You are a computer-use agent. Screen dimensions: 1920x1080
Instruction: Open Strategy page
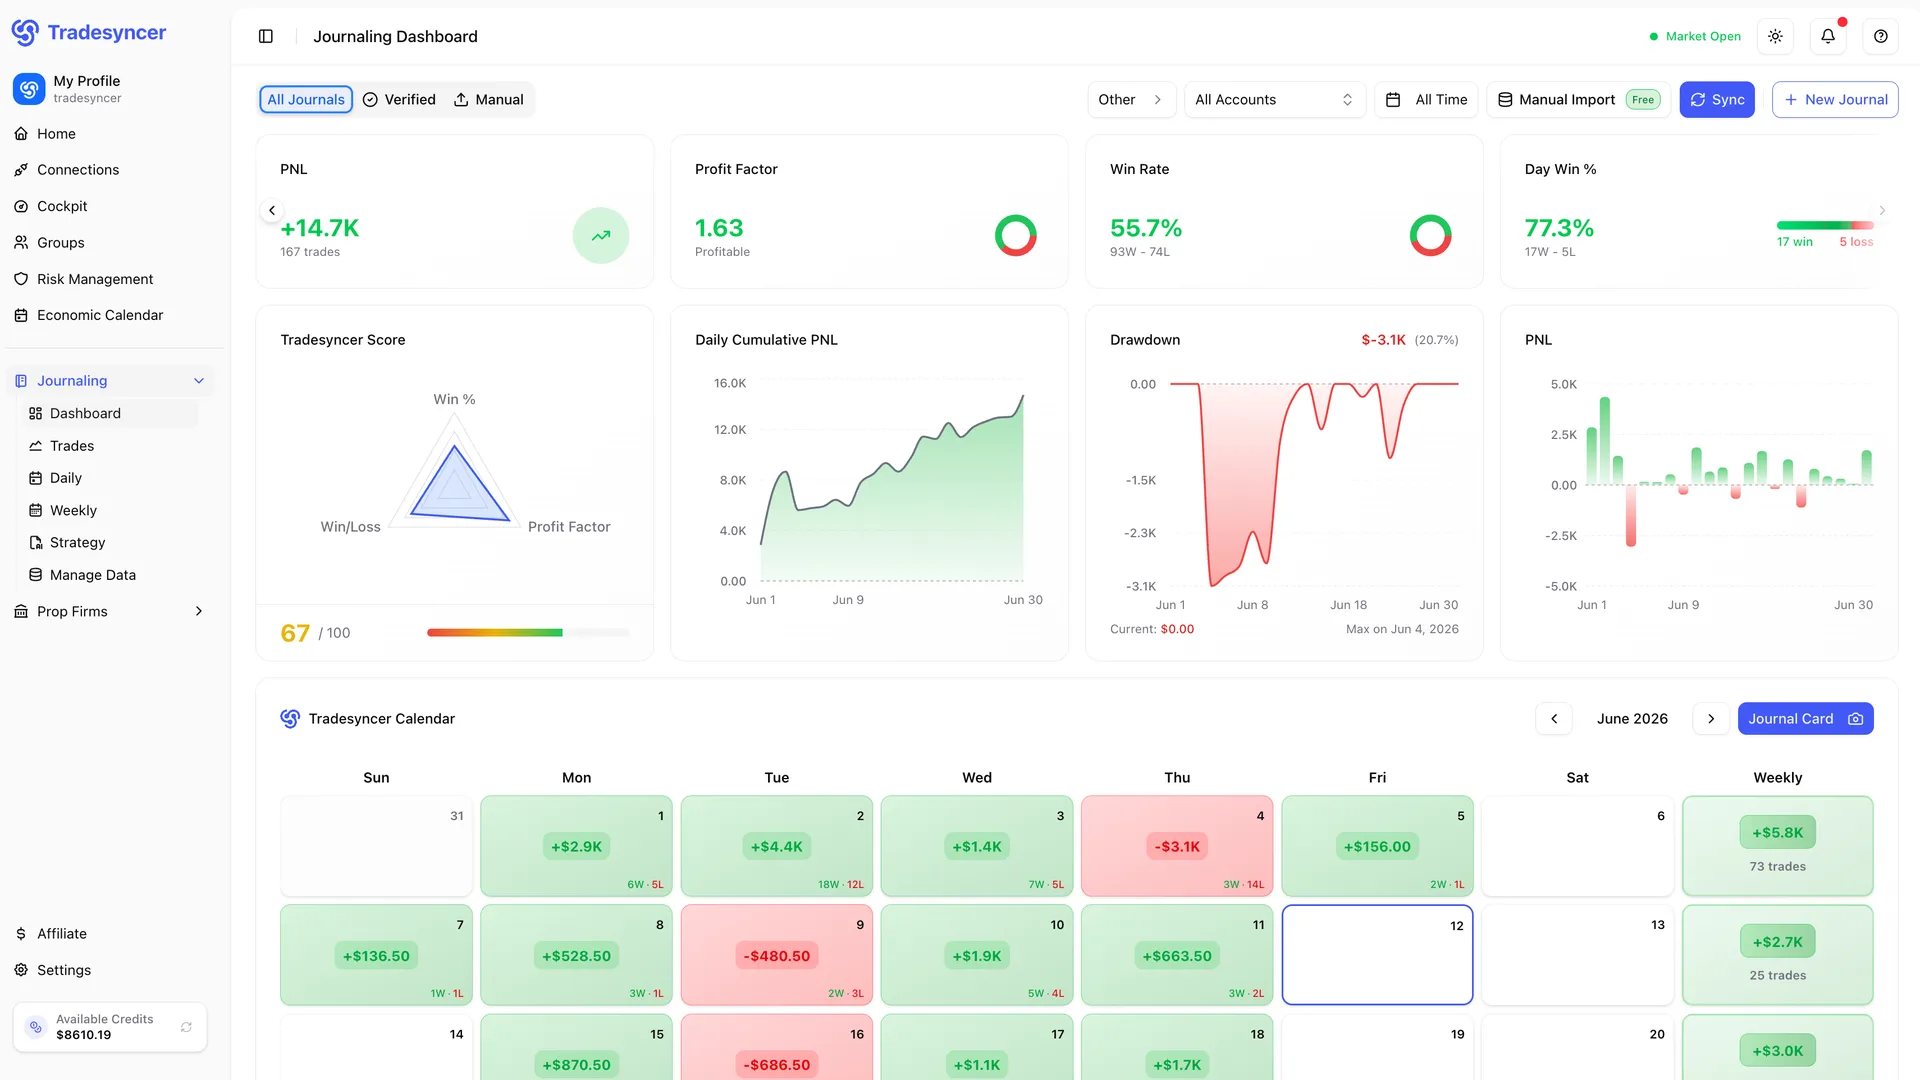tap(77, 543)
